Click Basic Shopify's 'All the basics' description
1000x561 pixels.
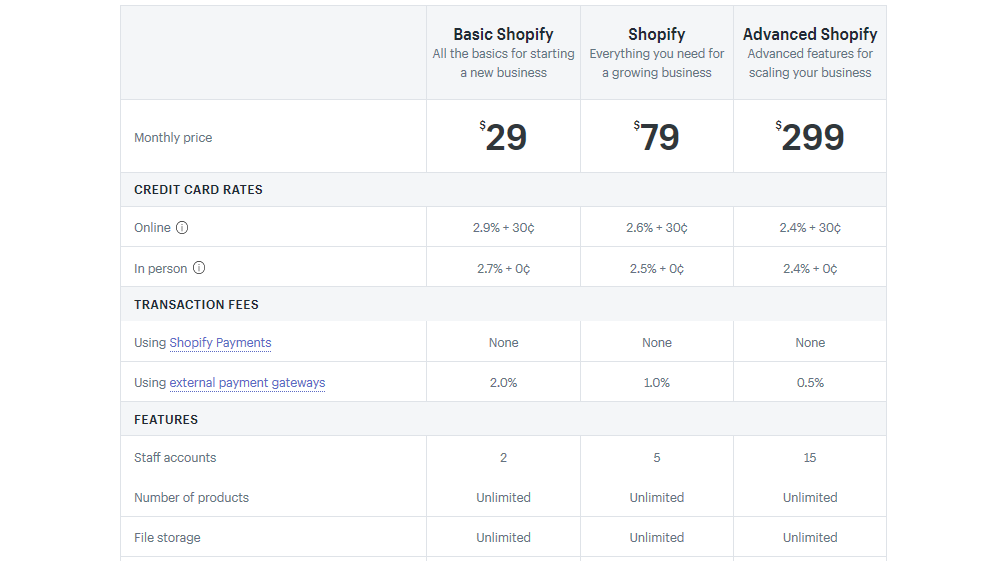(x=503, y=63)
